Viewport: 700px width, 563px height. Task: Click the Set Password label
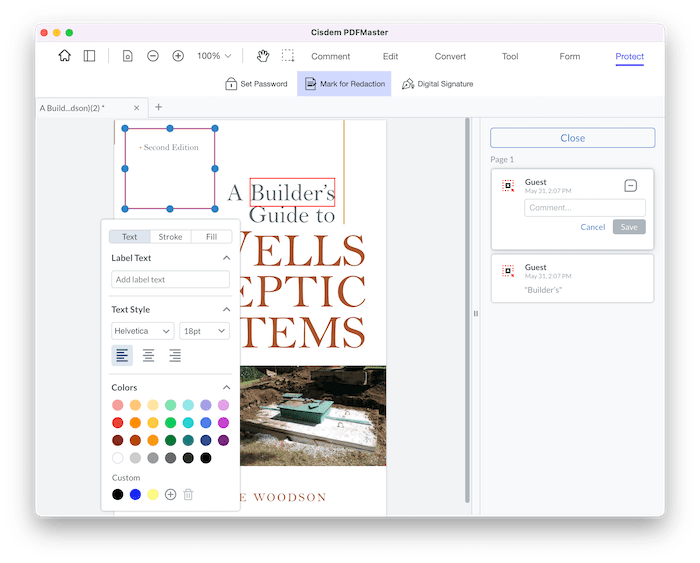[x=264, y=83]
